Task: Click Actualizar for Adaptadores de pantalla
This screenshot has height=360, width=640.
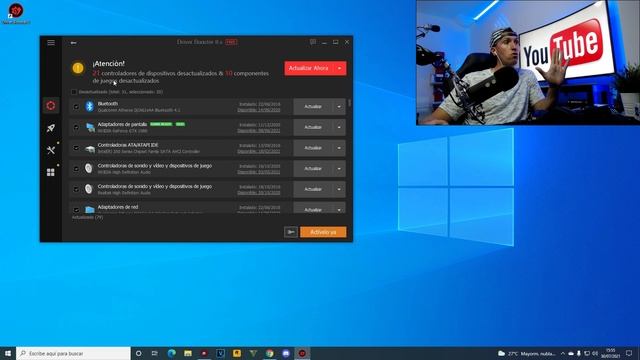Action: 313,127
